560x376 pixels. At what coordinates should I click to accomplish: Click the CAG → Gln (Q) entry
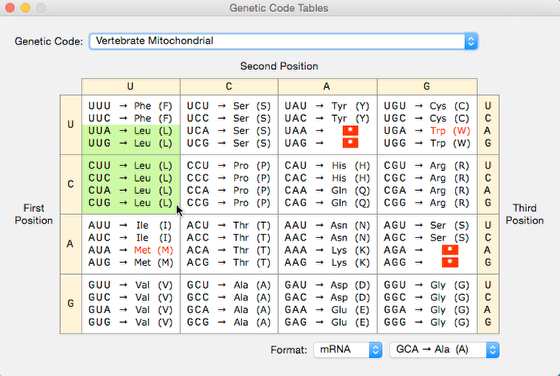pos(327,203)
